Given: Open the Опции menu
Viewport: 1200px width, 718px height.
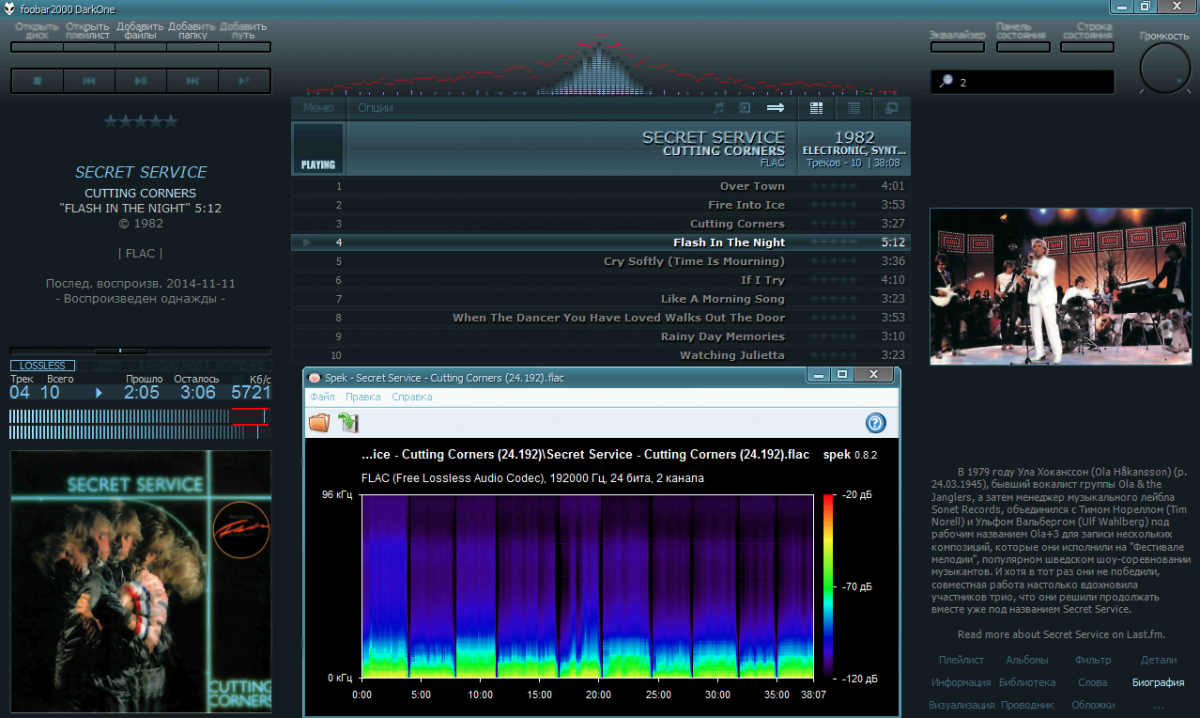Looking at the screenshot, I should pos(375,108).
